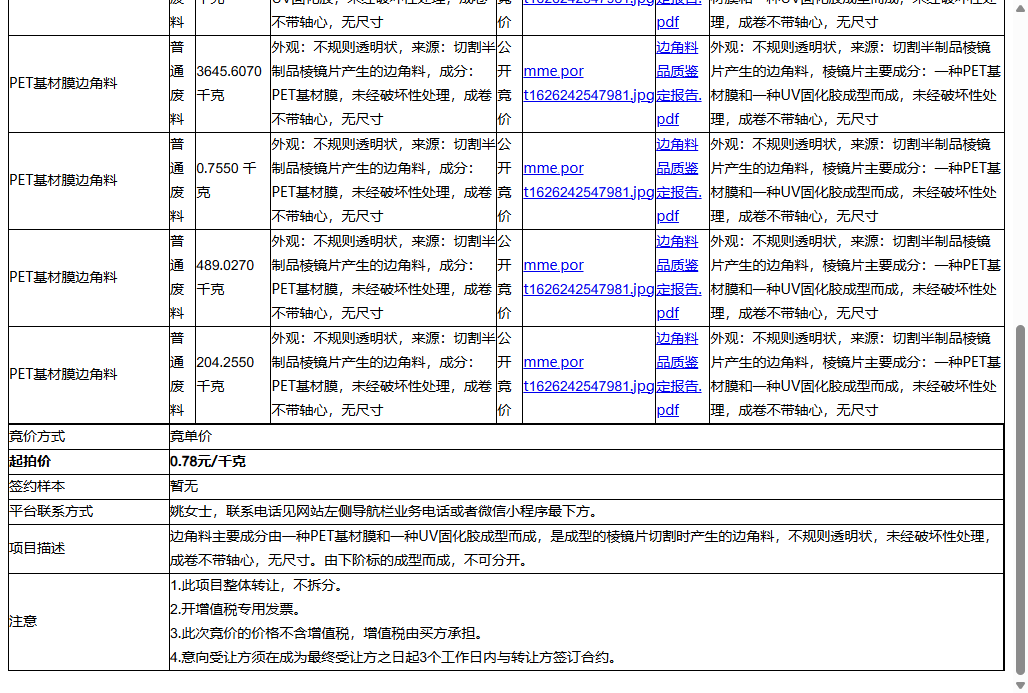Click 普通废料 in the 489.0270 千克 row
The image size is (1028, 693).
(177, 277)
